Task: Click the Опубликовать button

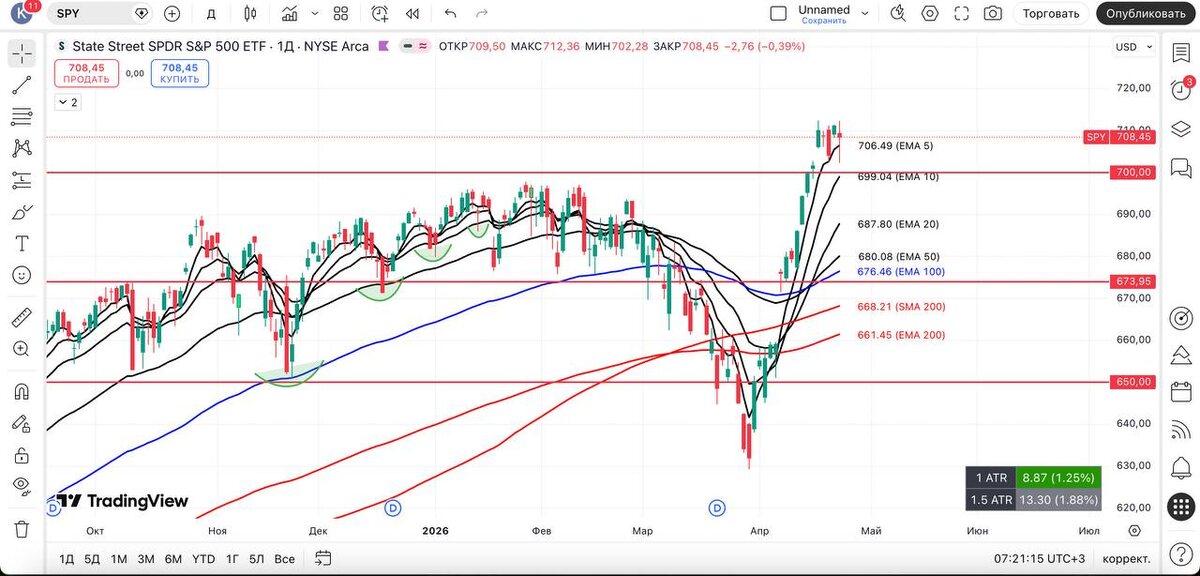Action: coord(1147,13)
